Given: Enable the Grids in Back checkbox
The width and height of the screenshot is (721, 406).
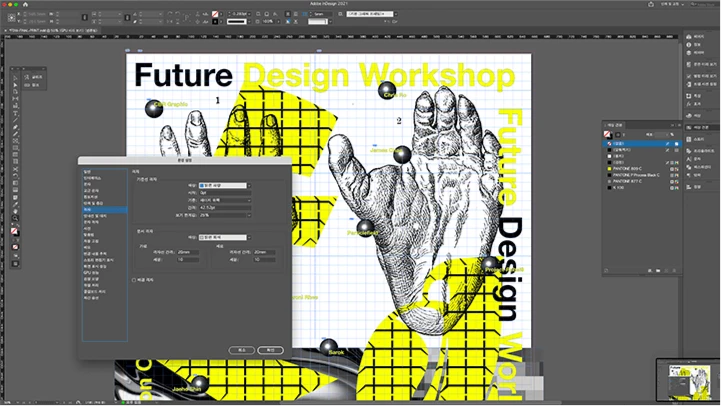Looking at the screenshot, I should click(134, 280).
